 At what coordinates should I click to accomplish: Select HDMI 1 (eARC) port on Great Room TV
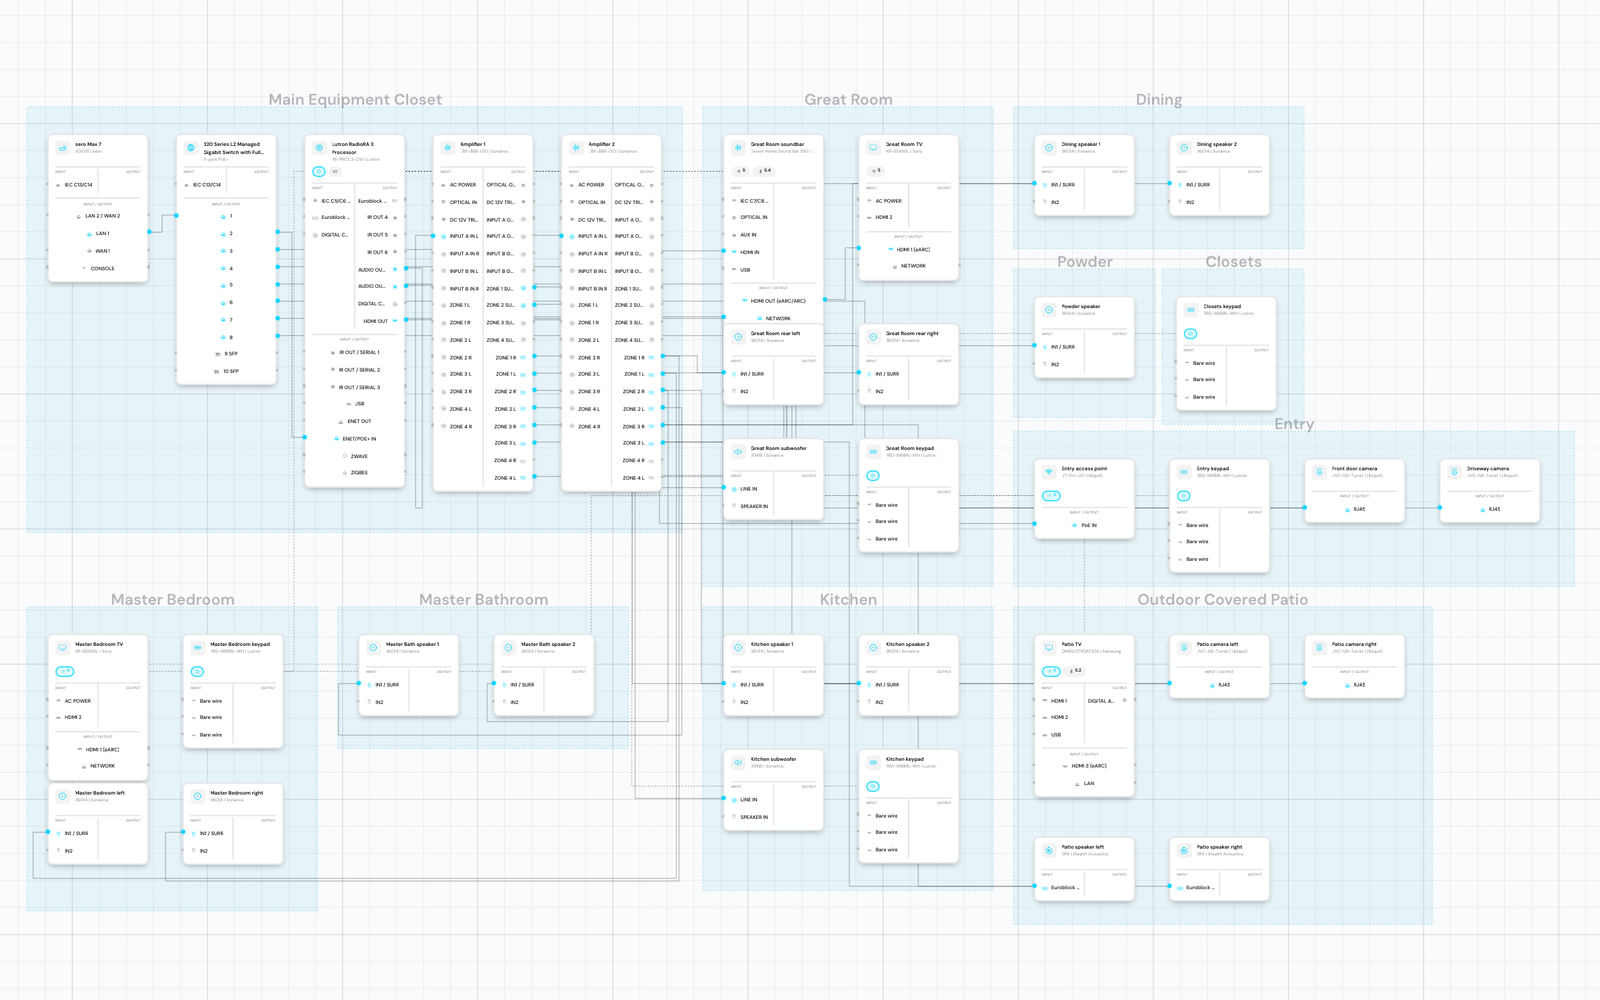pos(909,250)
